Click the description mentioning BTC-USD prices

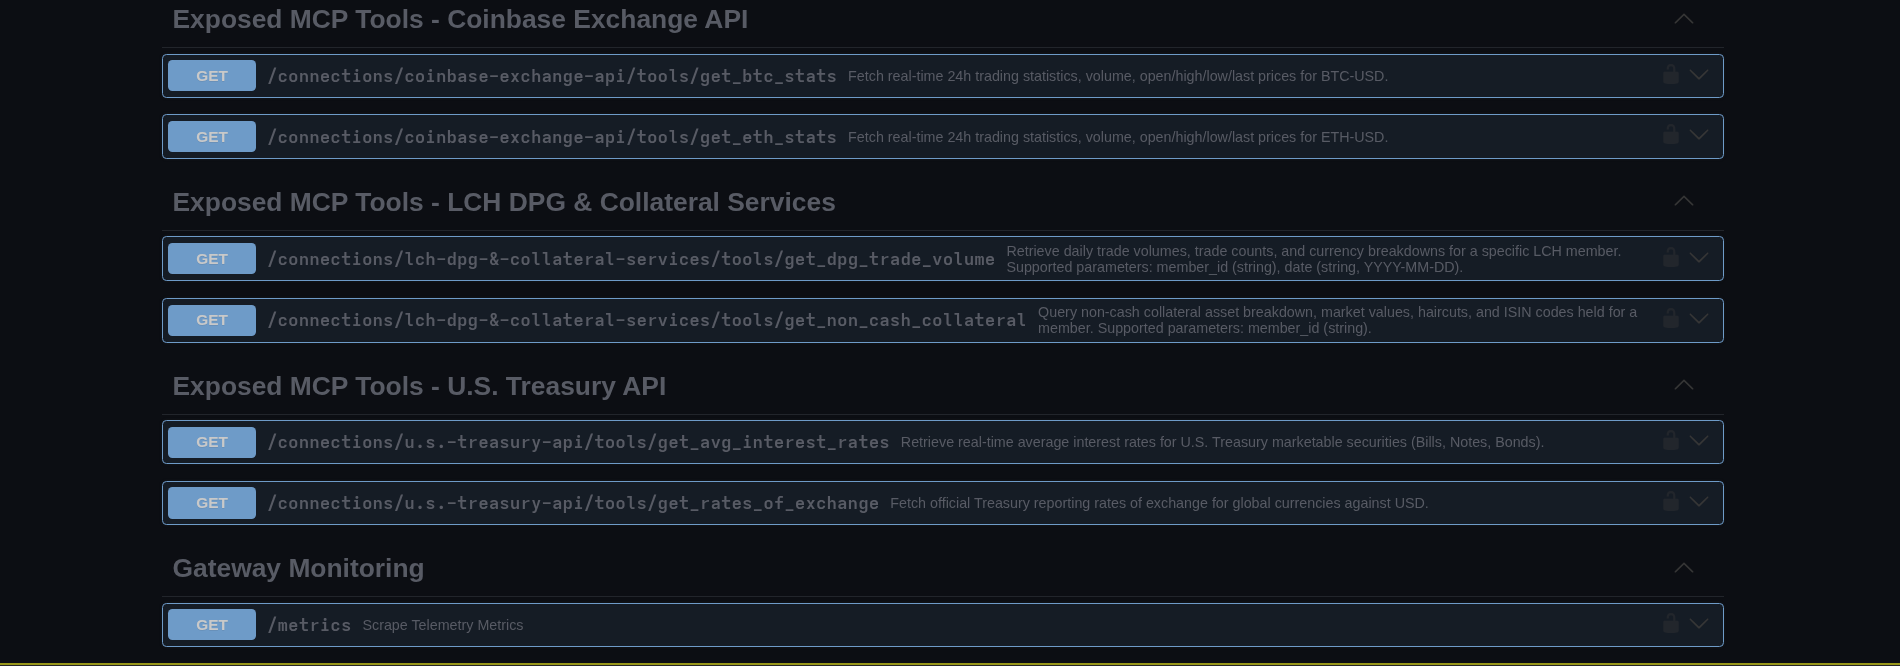tap(1118, 76)
